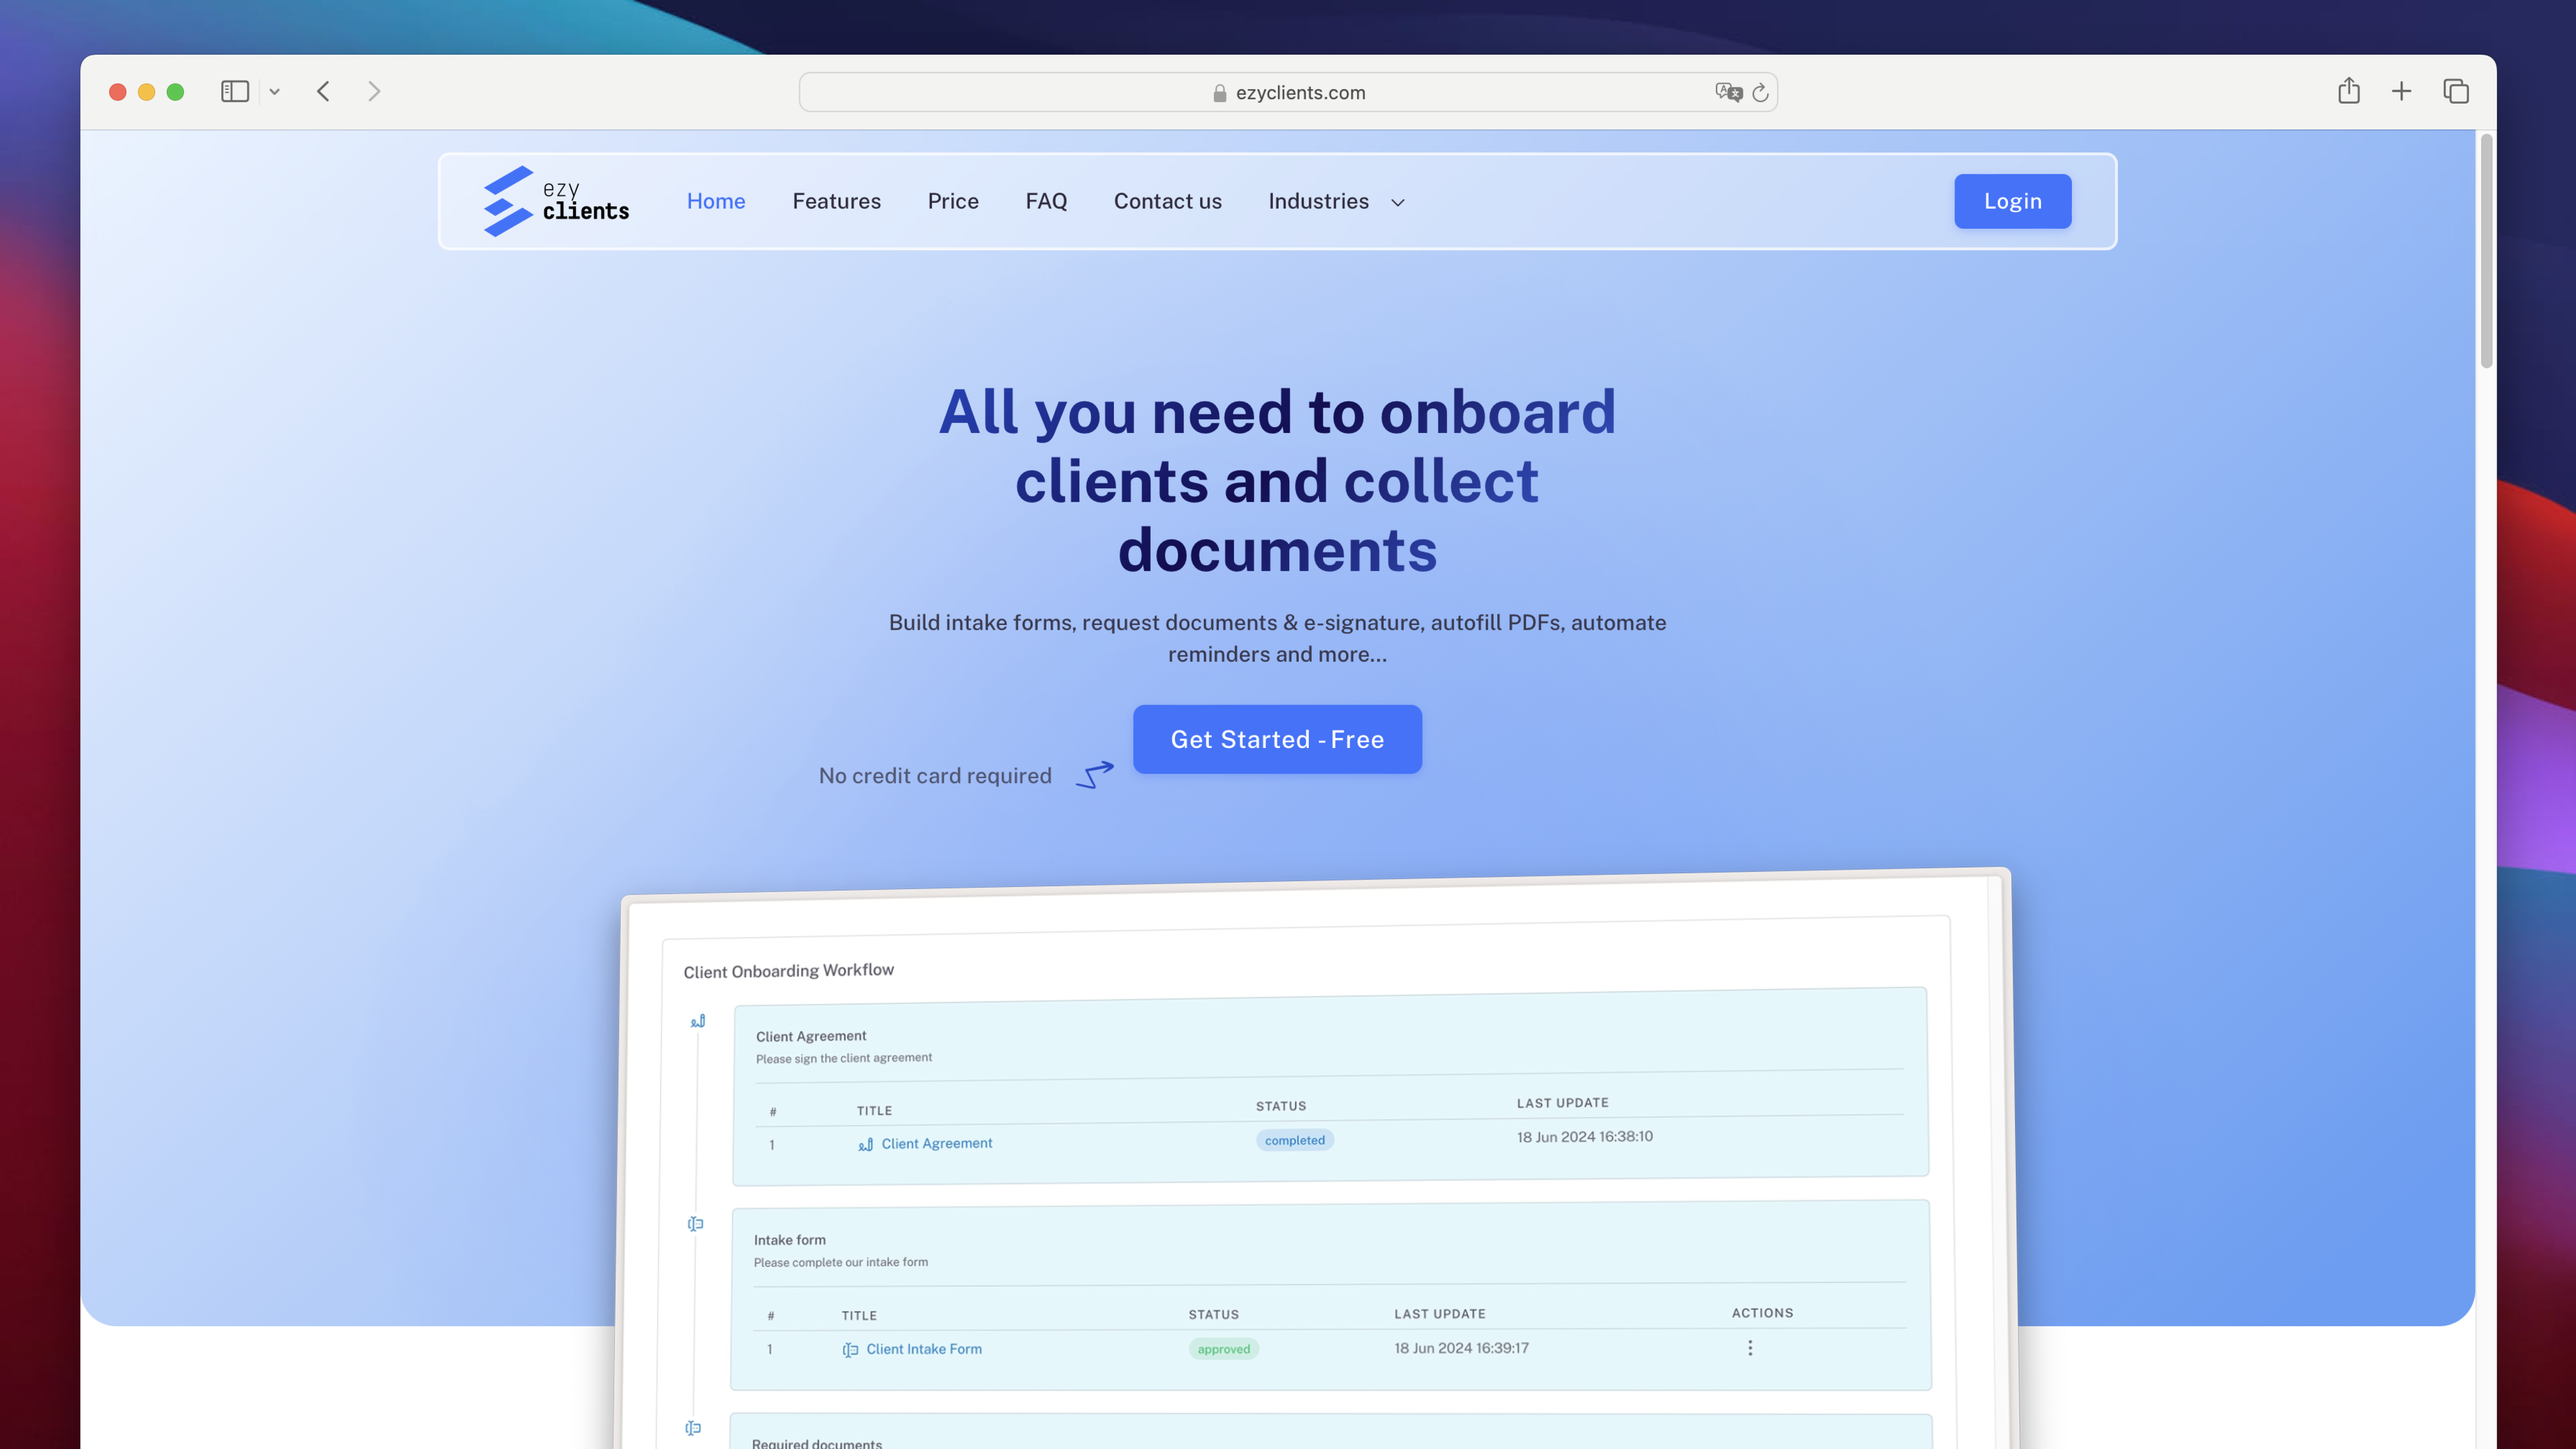Open the FAQ page
2576x1449 pixels.
(x=1046, y=201)
